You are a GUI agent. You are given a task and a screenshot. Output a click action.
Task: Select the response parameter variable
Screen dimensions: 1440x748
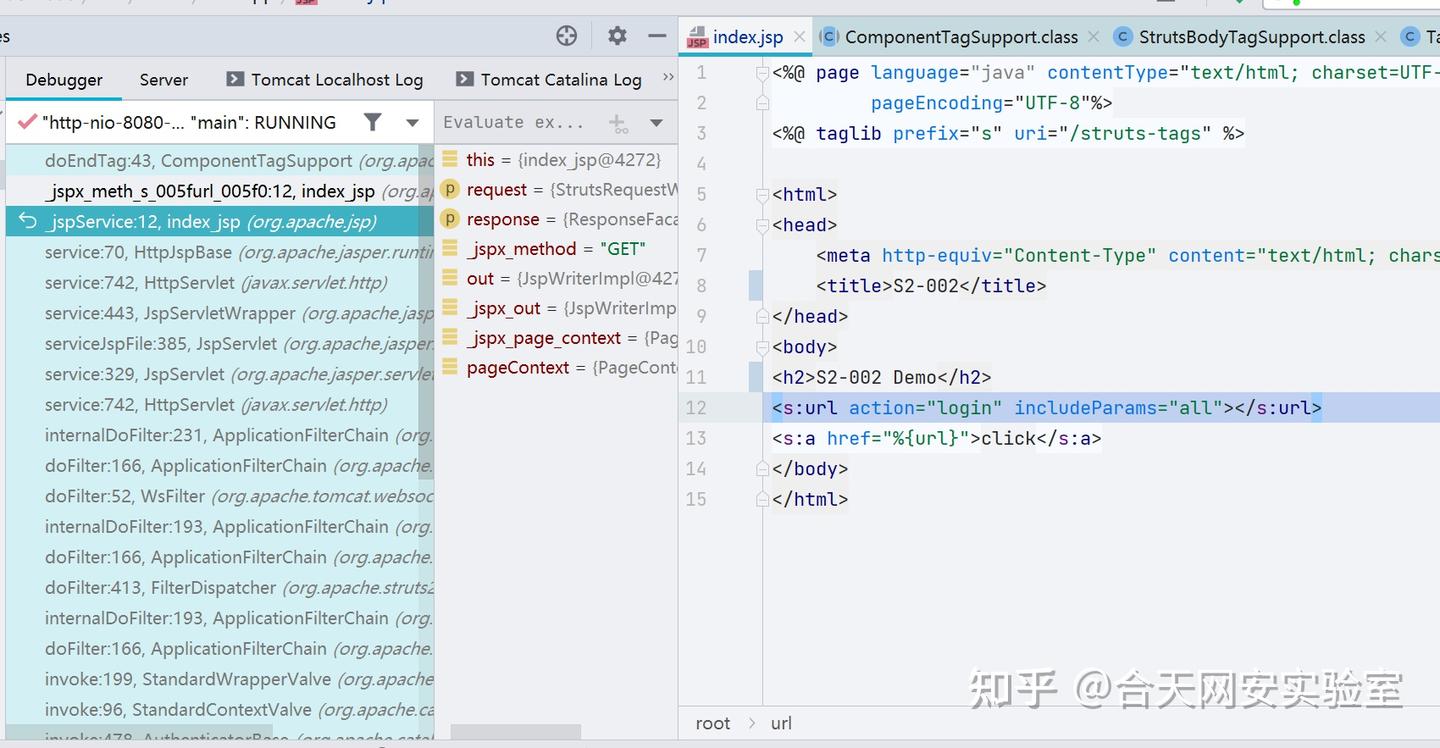point(558,219)
